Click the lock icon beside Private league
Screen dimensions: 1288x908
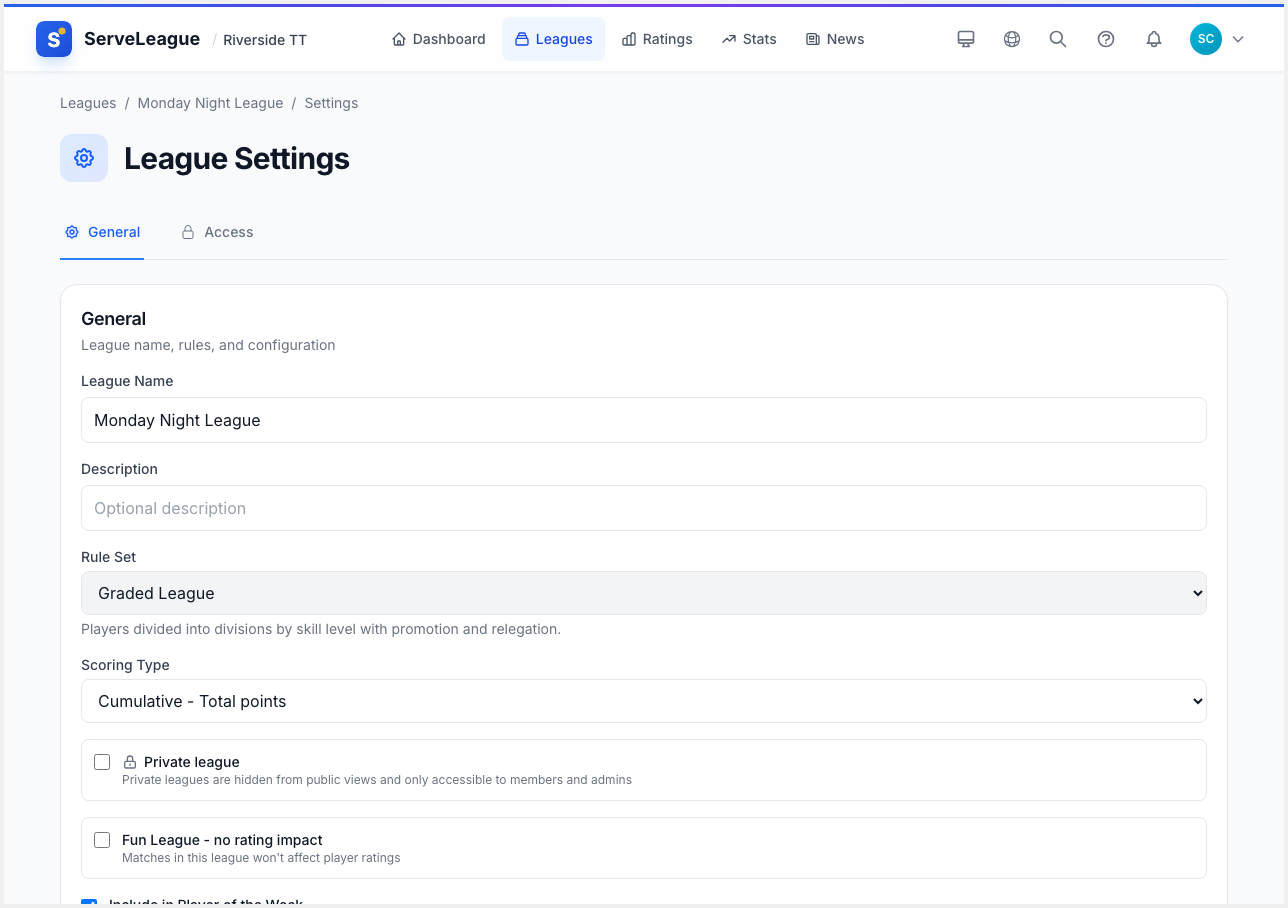130,762
